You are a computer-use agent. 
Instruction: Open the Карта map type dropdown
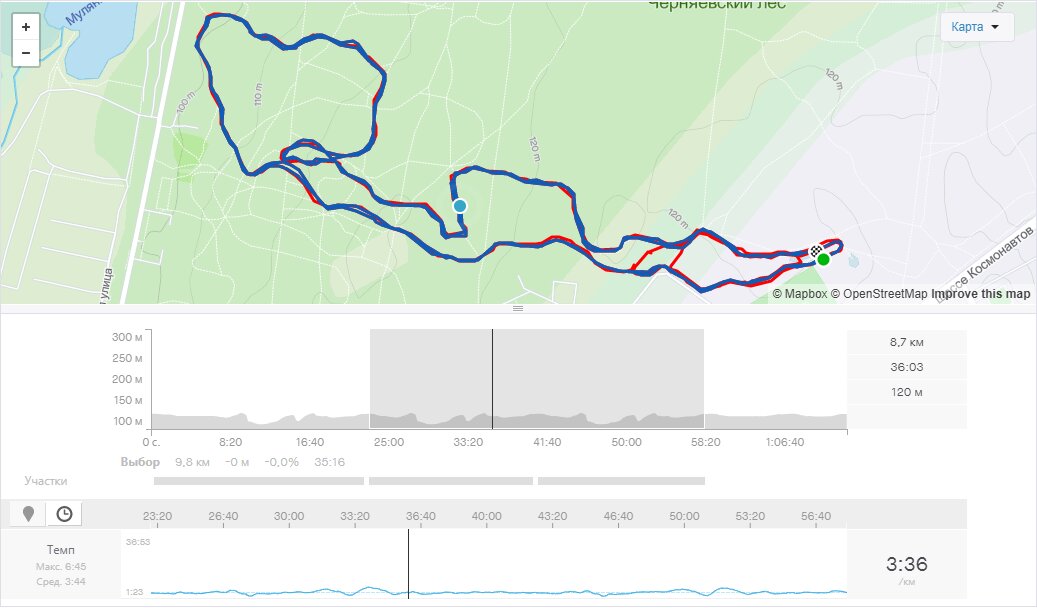976,27
